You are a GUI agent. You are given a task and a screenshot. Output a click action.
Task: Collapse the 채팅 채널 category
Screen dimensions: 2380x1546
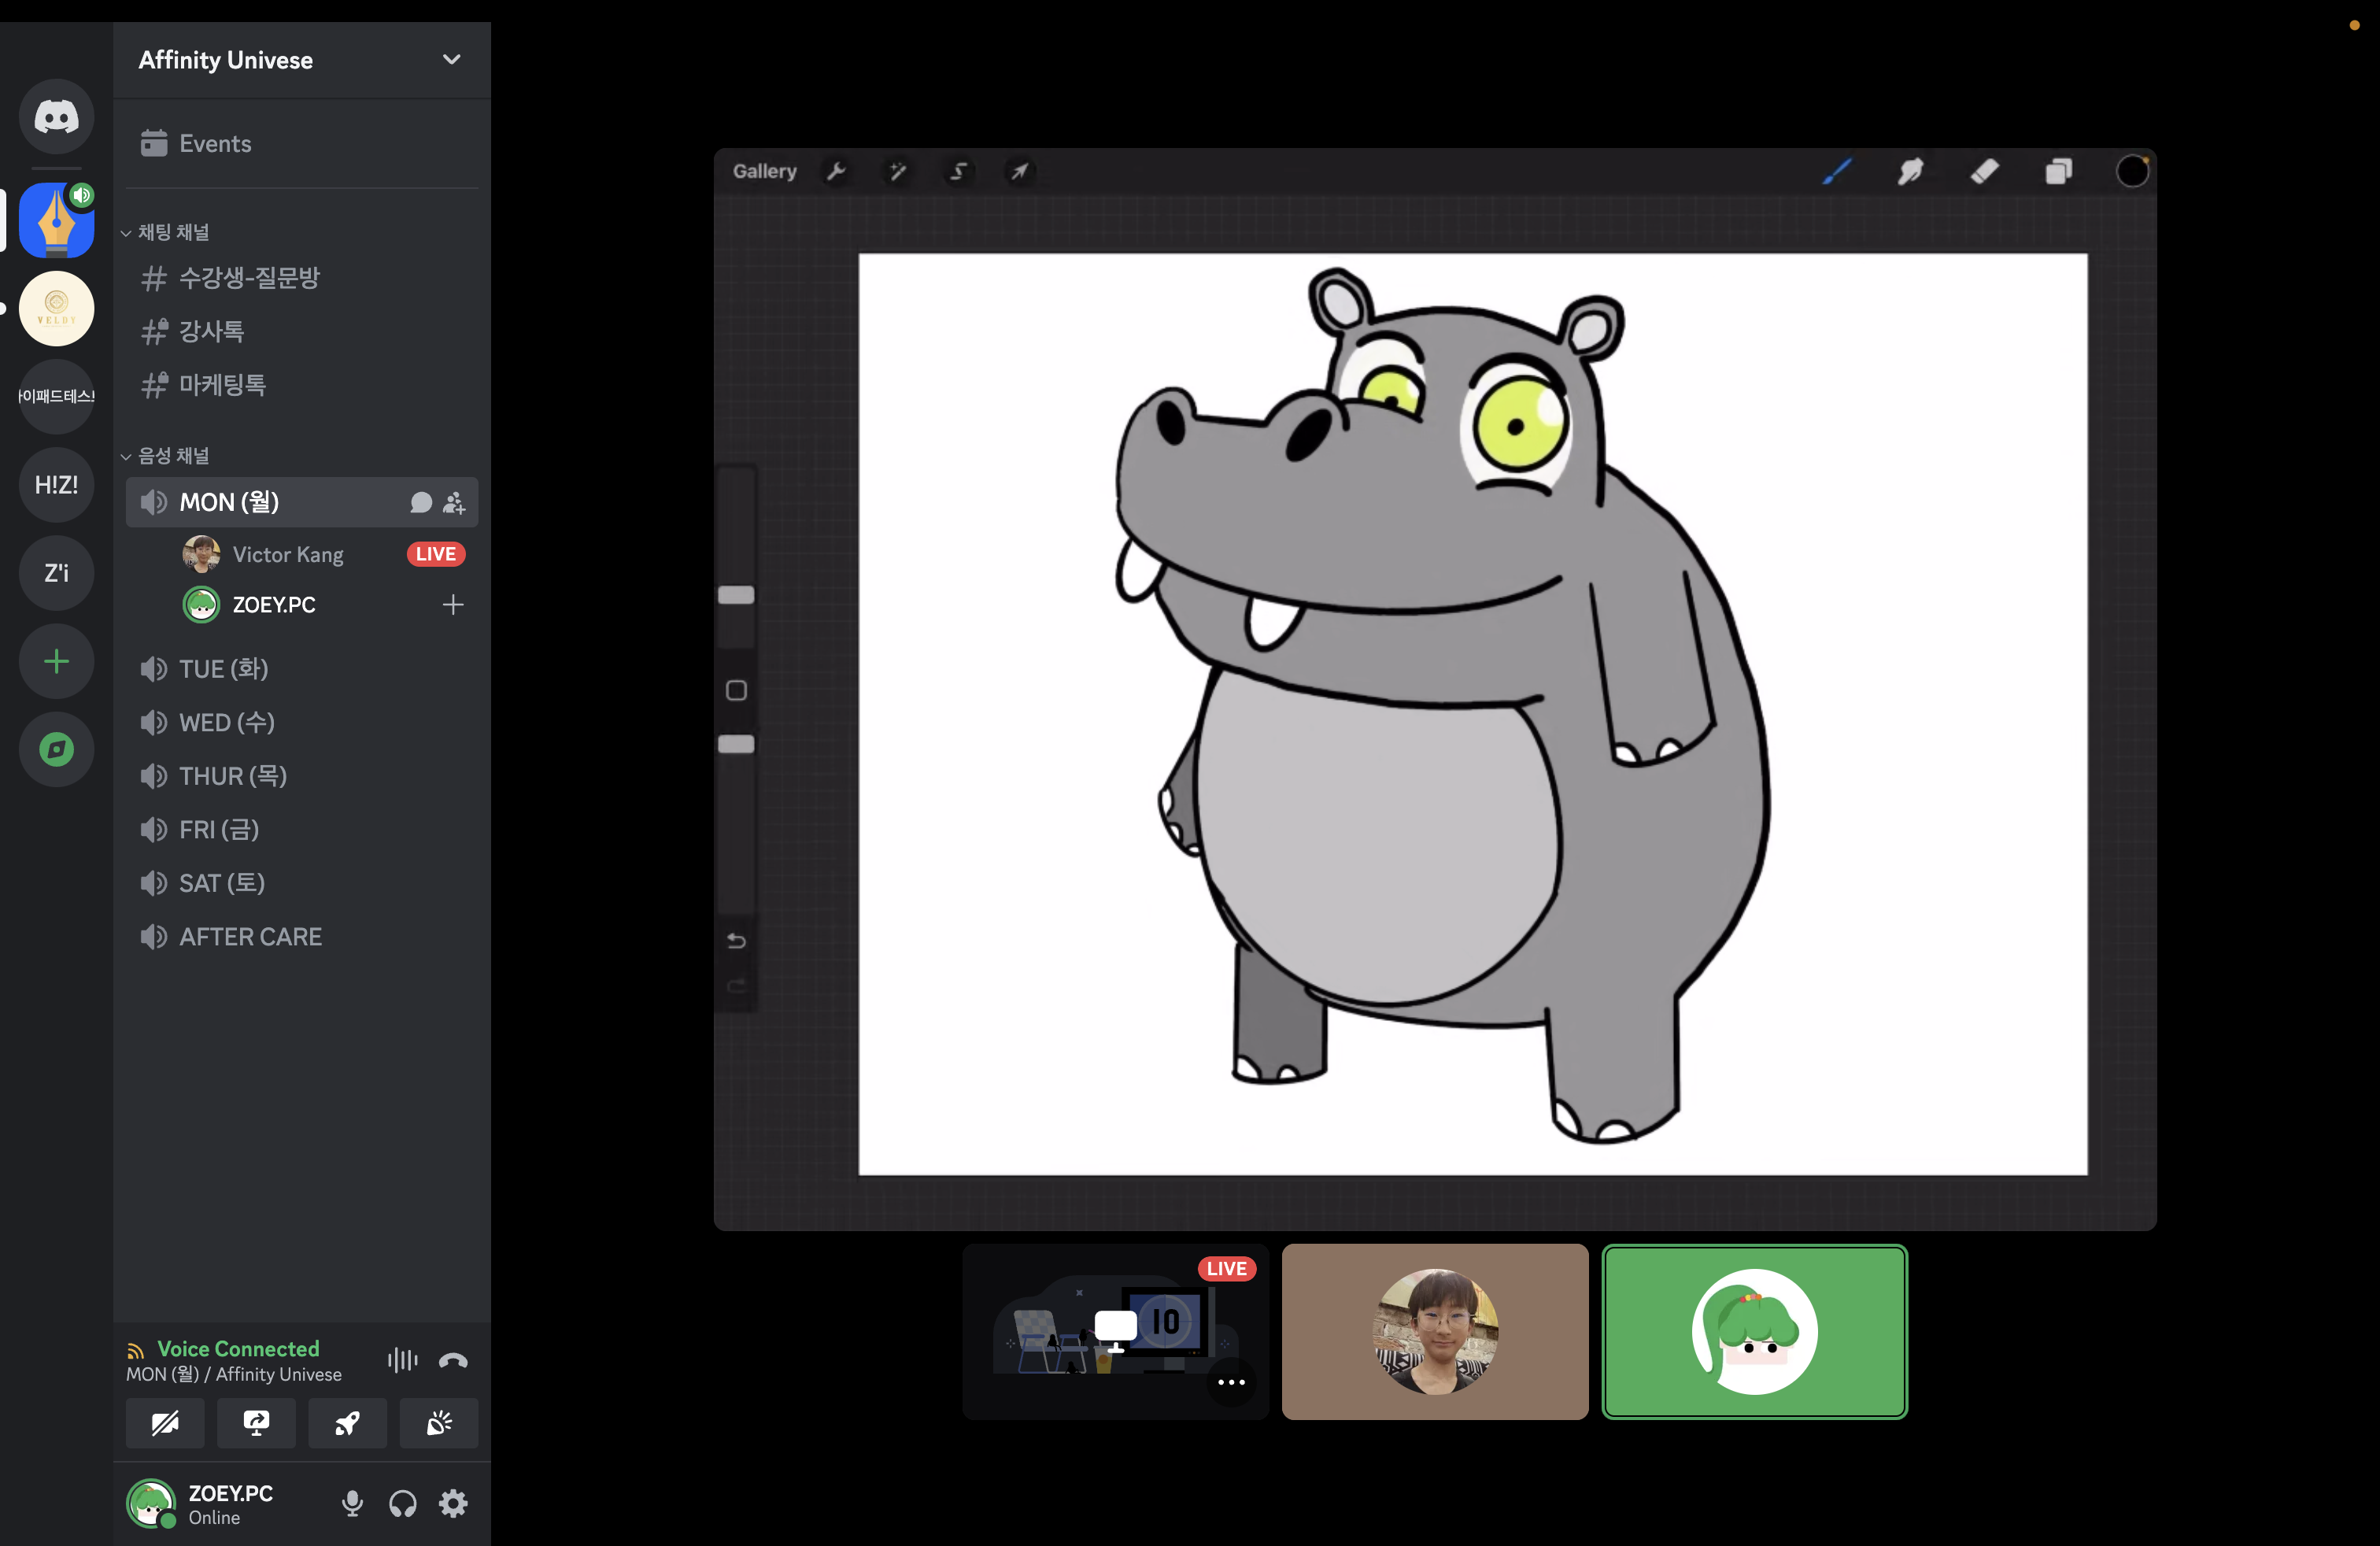pos(173,232)
